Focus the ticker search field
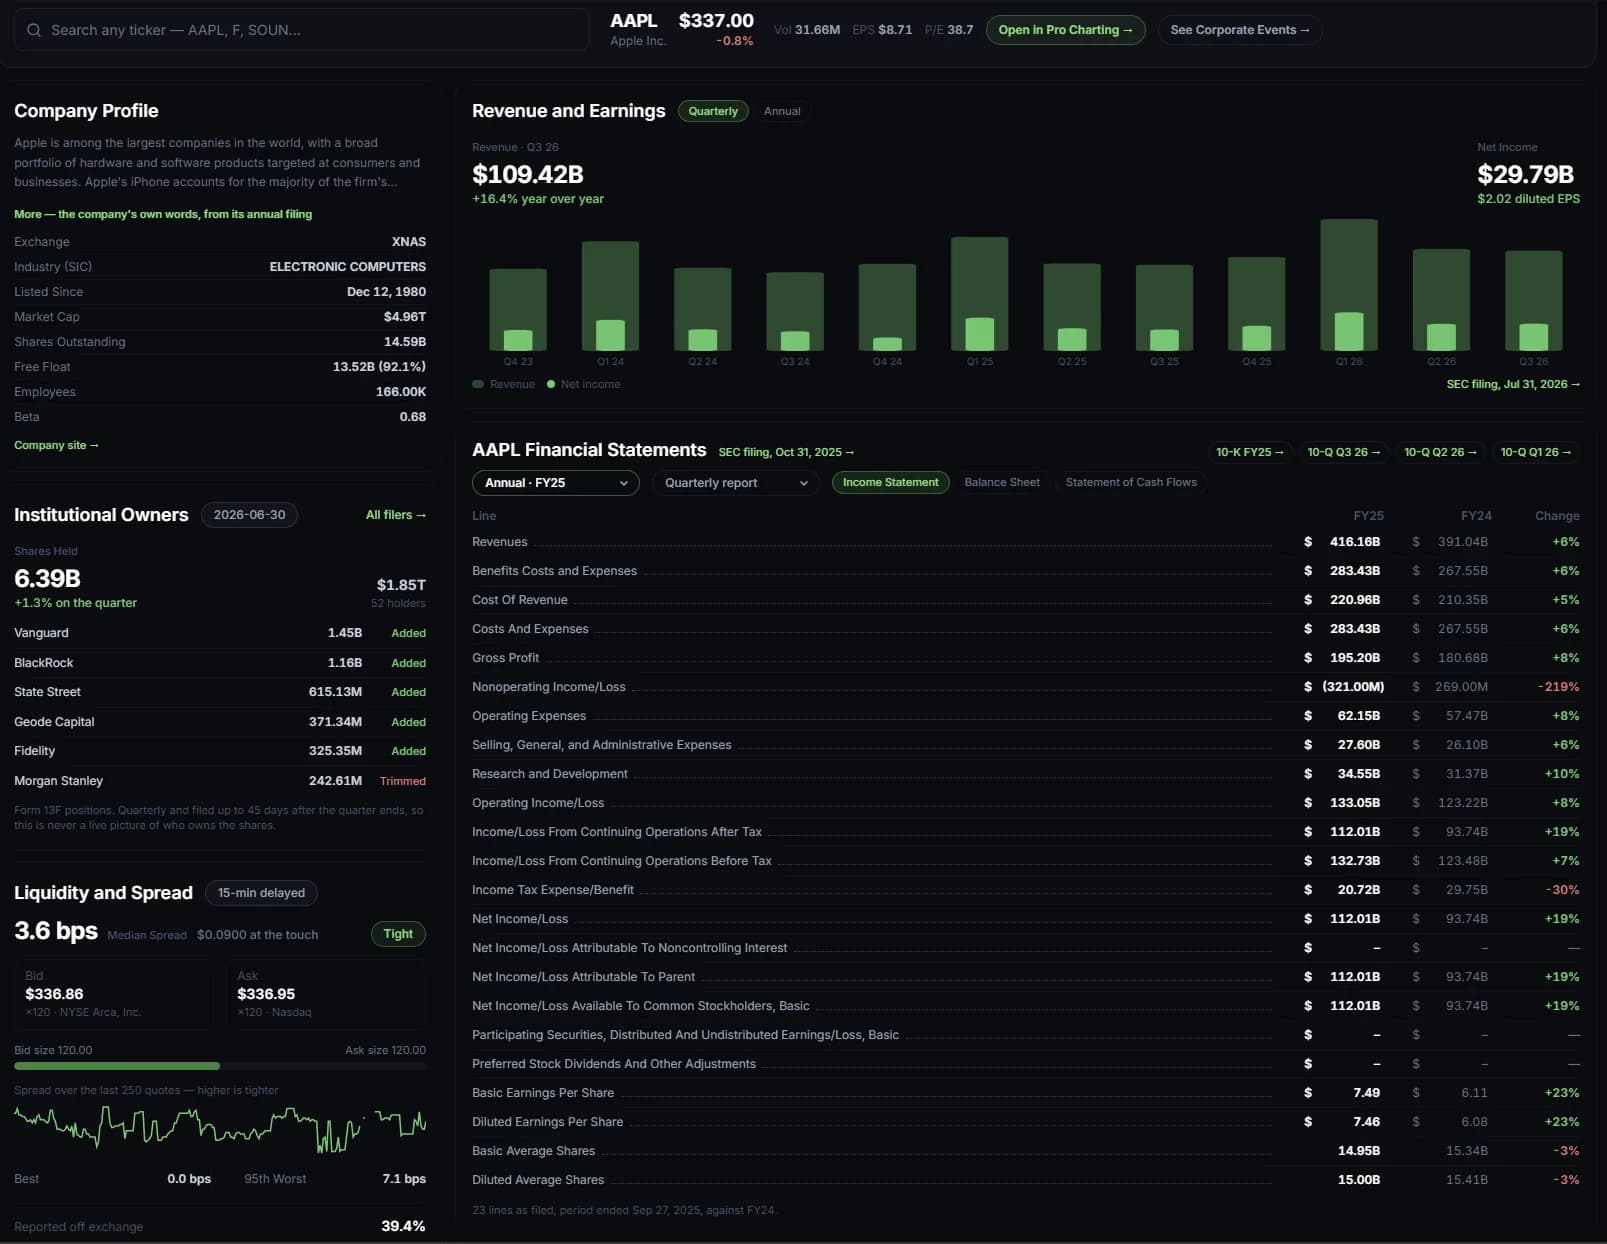Screen dimensions: 1607x1244 click(x=301, y=30)
